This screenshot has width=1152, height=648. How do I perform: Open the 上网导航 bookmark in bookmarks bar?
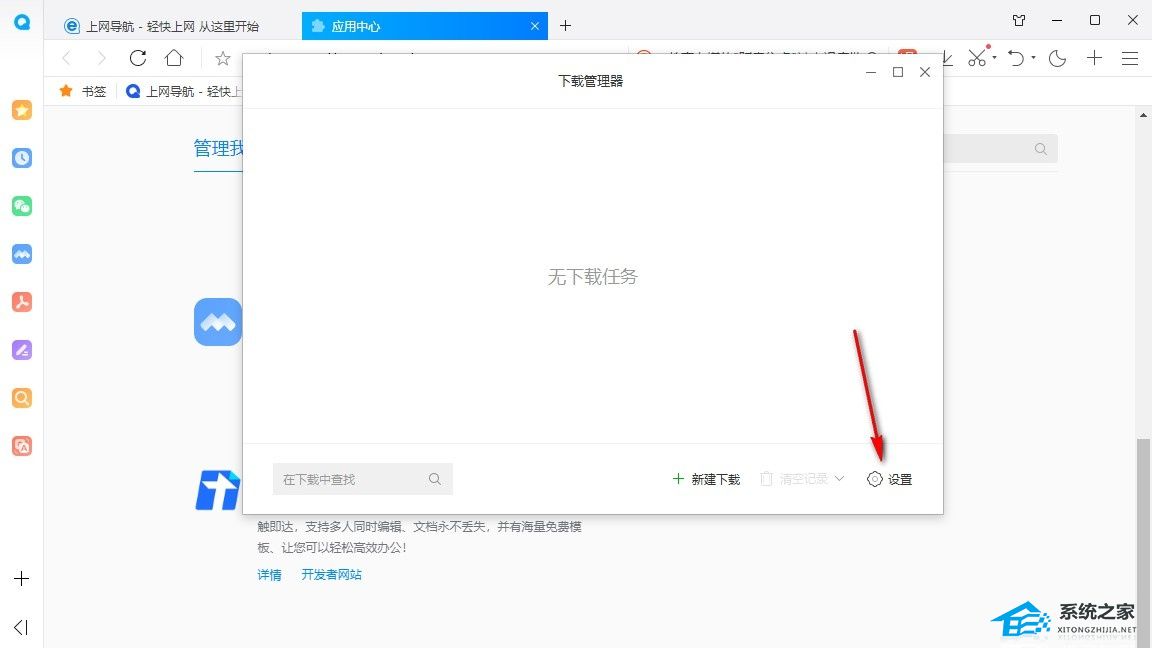[184, 91]
